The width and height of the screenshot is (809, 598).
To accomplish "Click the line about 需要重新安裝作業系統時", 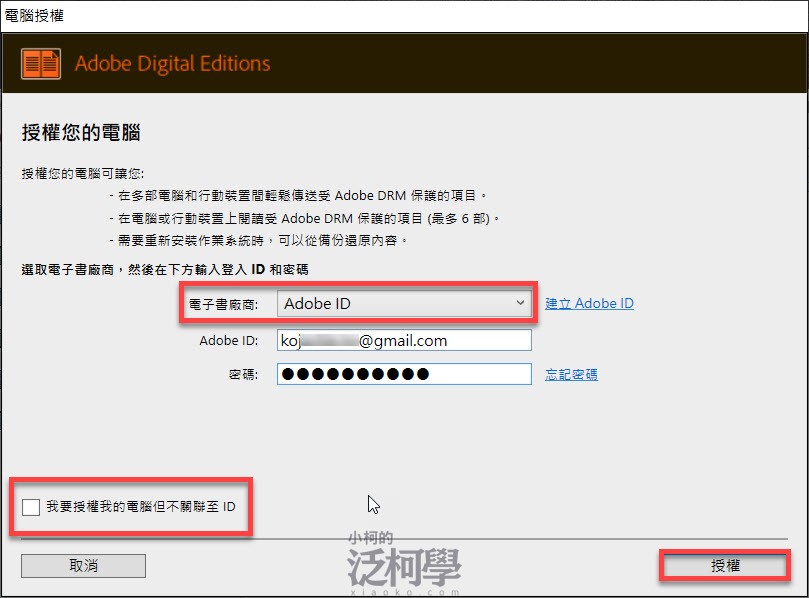I will (258, 240).
